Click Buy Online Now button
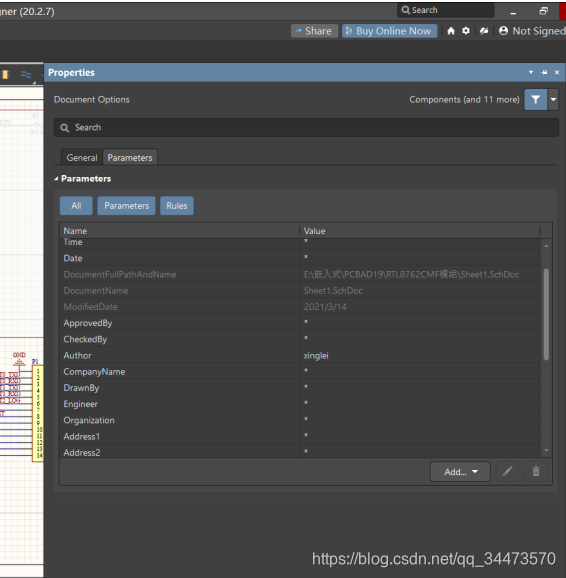Screen dimensions: 566x578 coord(389,31)
